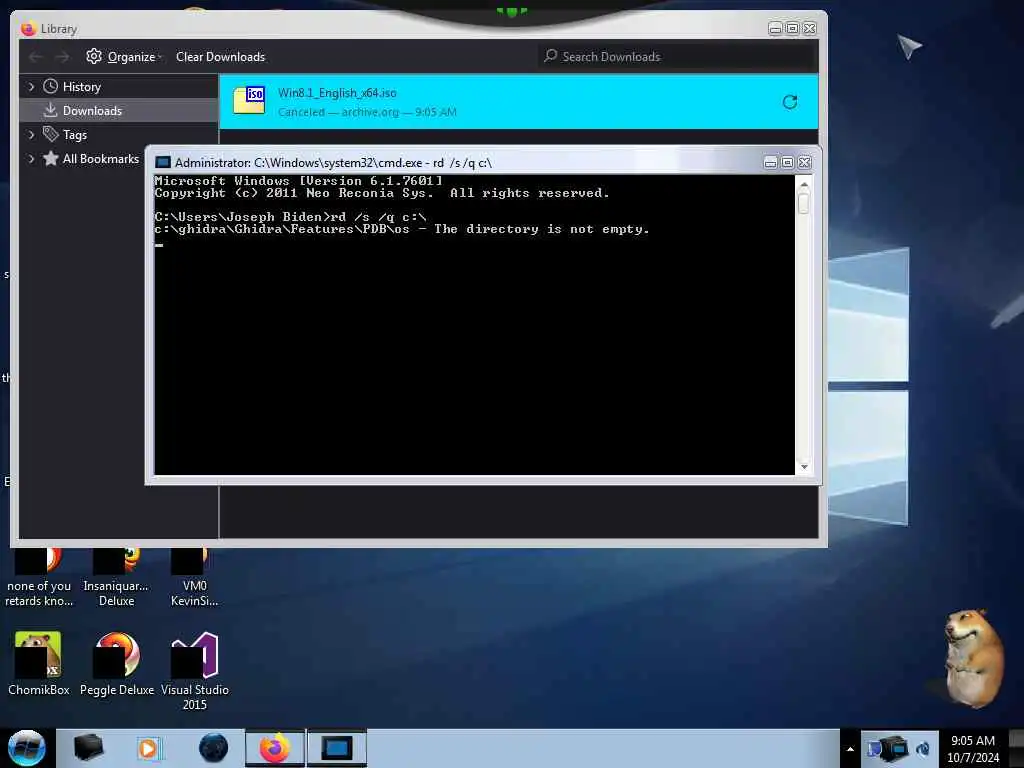The image size is (1024, 768).
Task: Click Clear Downloads button
Action: pyautogui.click(x=220, y=57)
